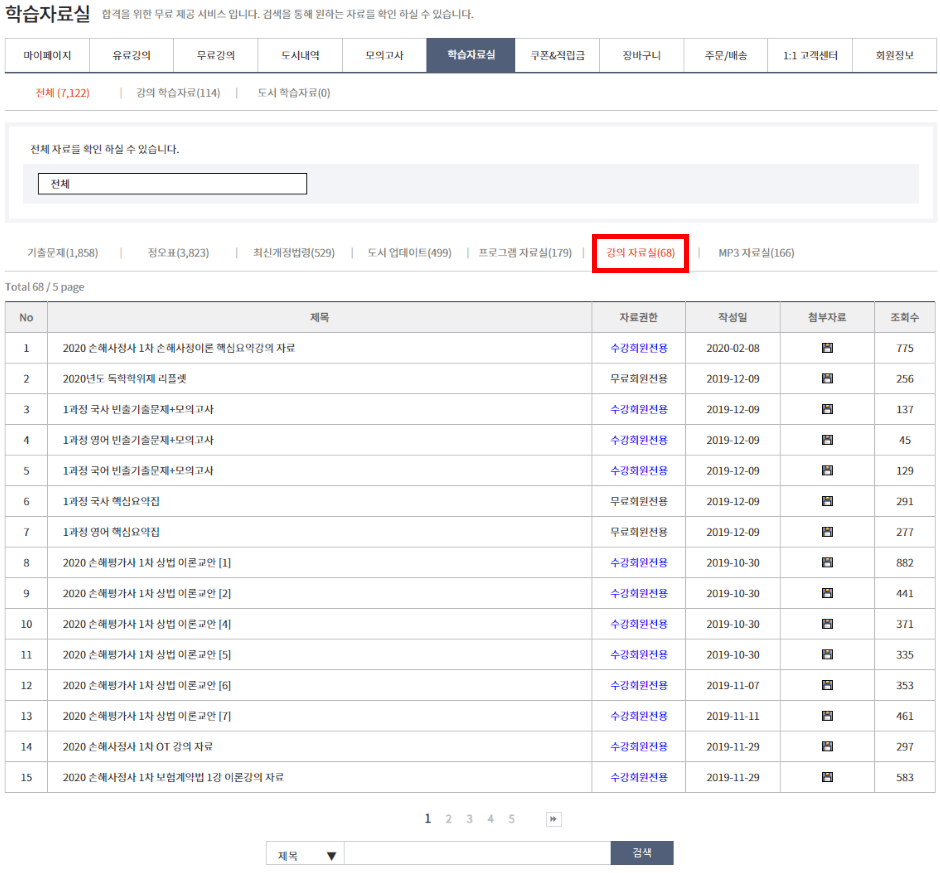Download attachment for 1차 OT 강의 자료
The height and width of the screenshot is (873, 940).
tap(827, 746)
